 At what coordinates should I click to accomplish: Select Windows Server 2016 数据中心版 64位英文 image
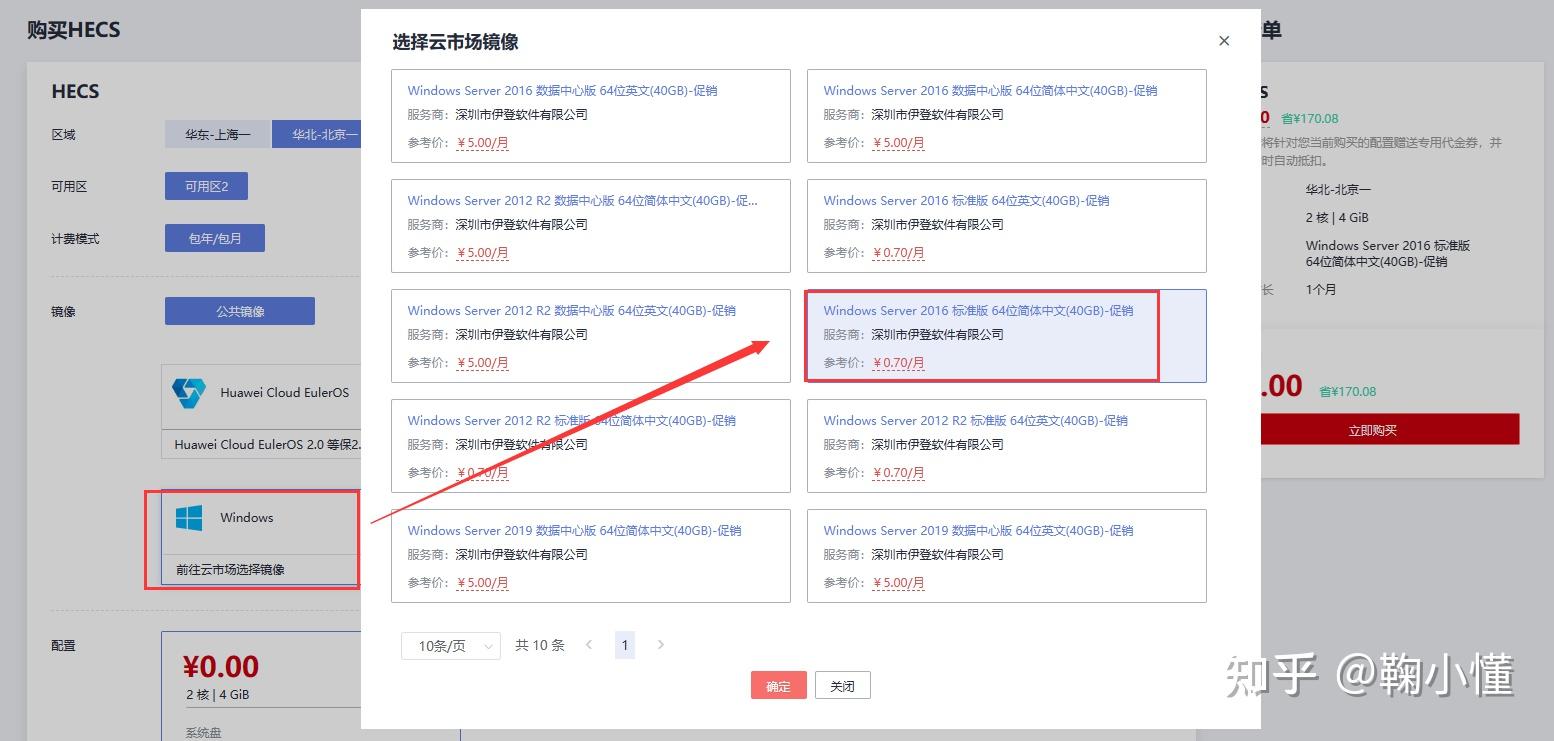[x=591, y=116]
